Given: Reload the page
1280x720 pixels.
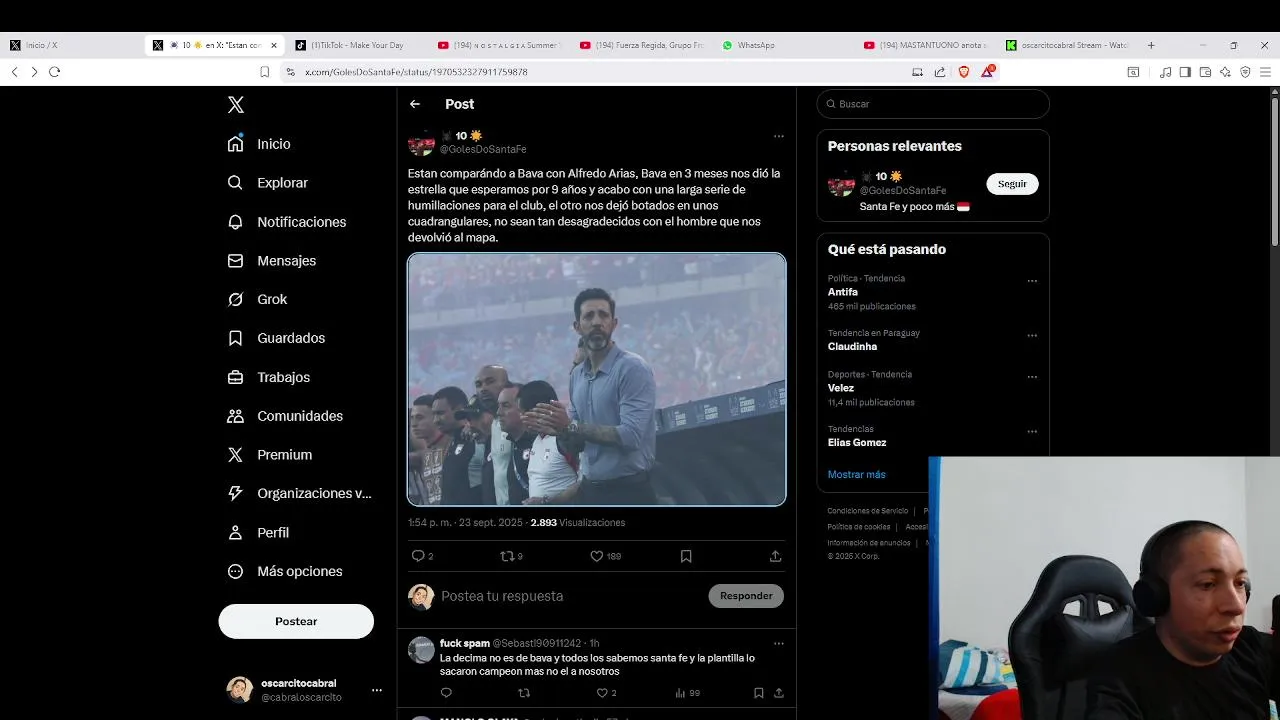Looking at the screenshot, I should tap(55, 72).
